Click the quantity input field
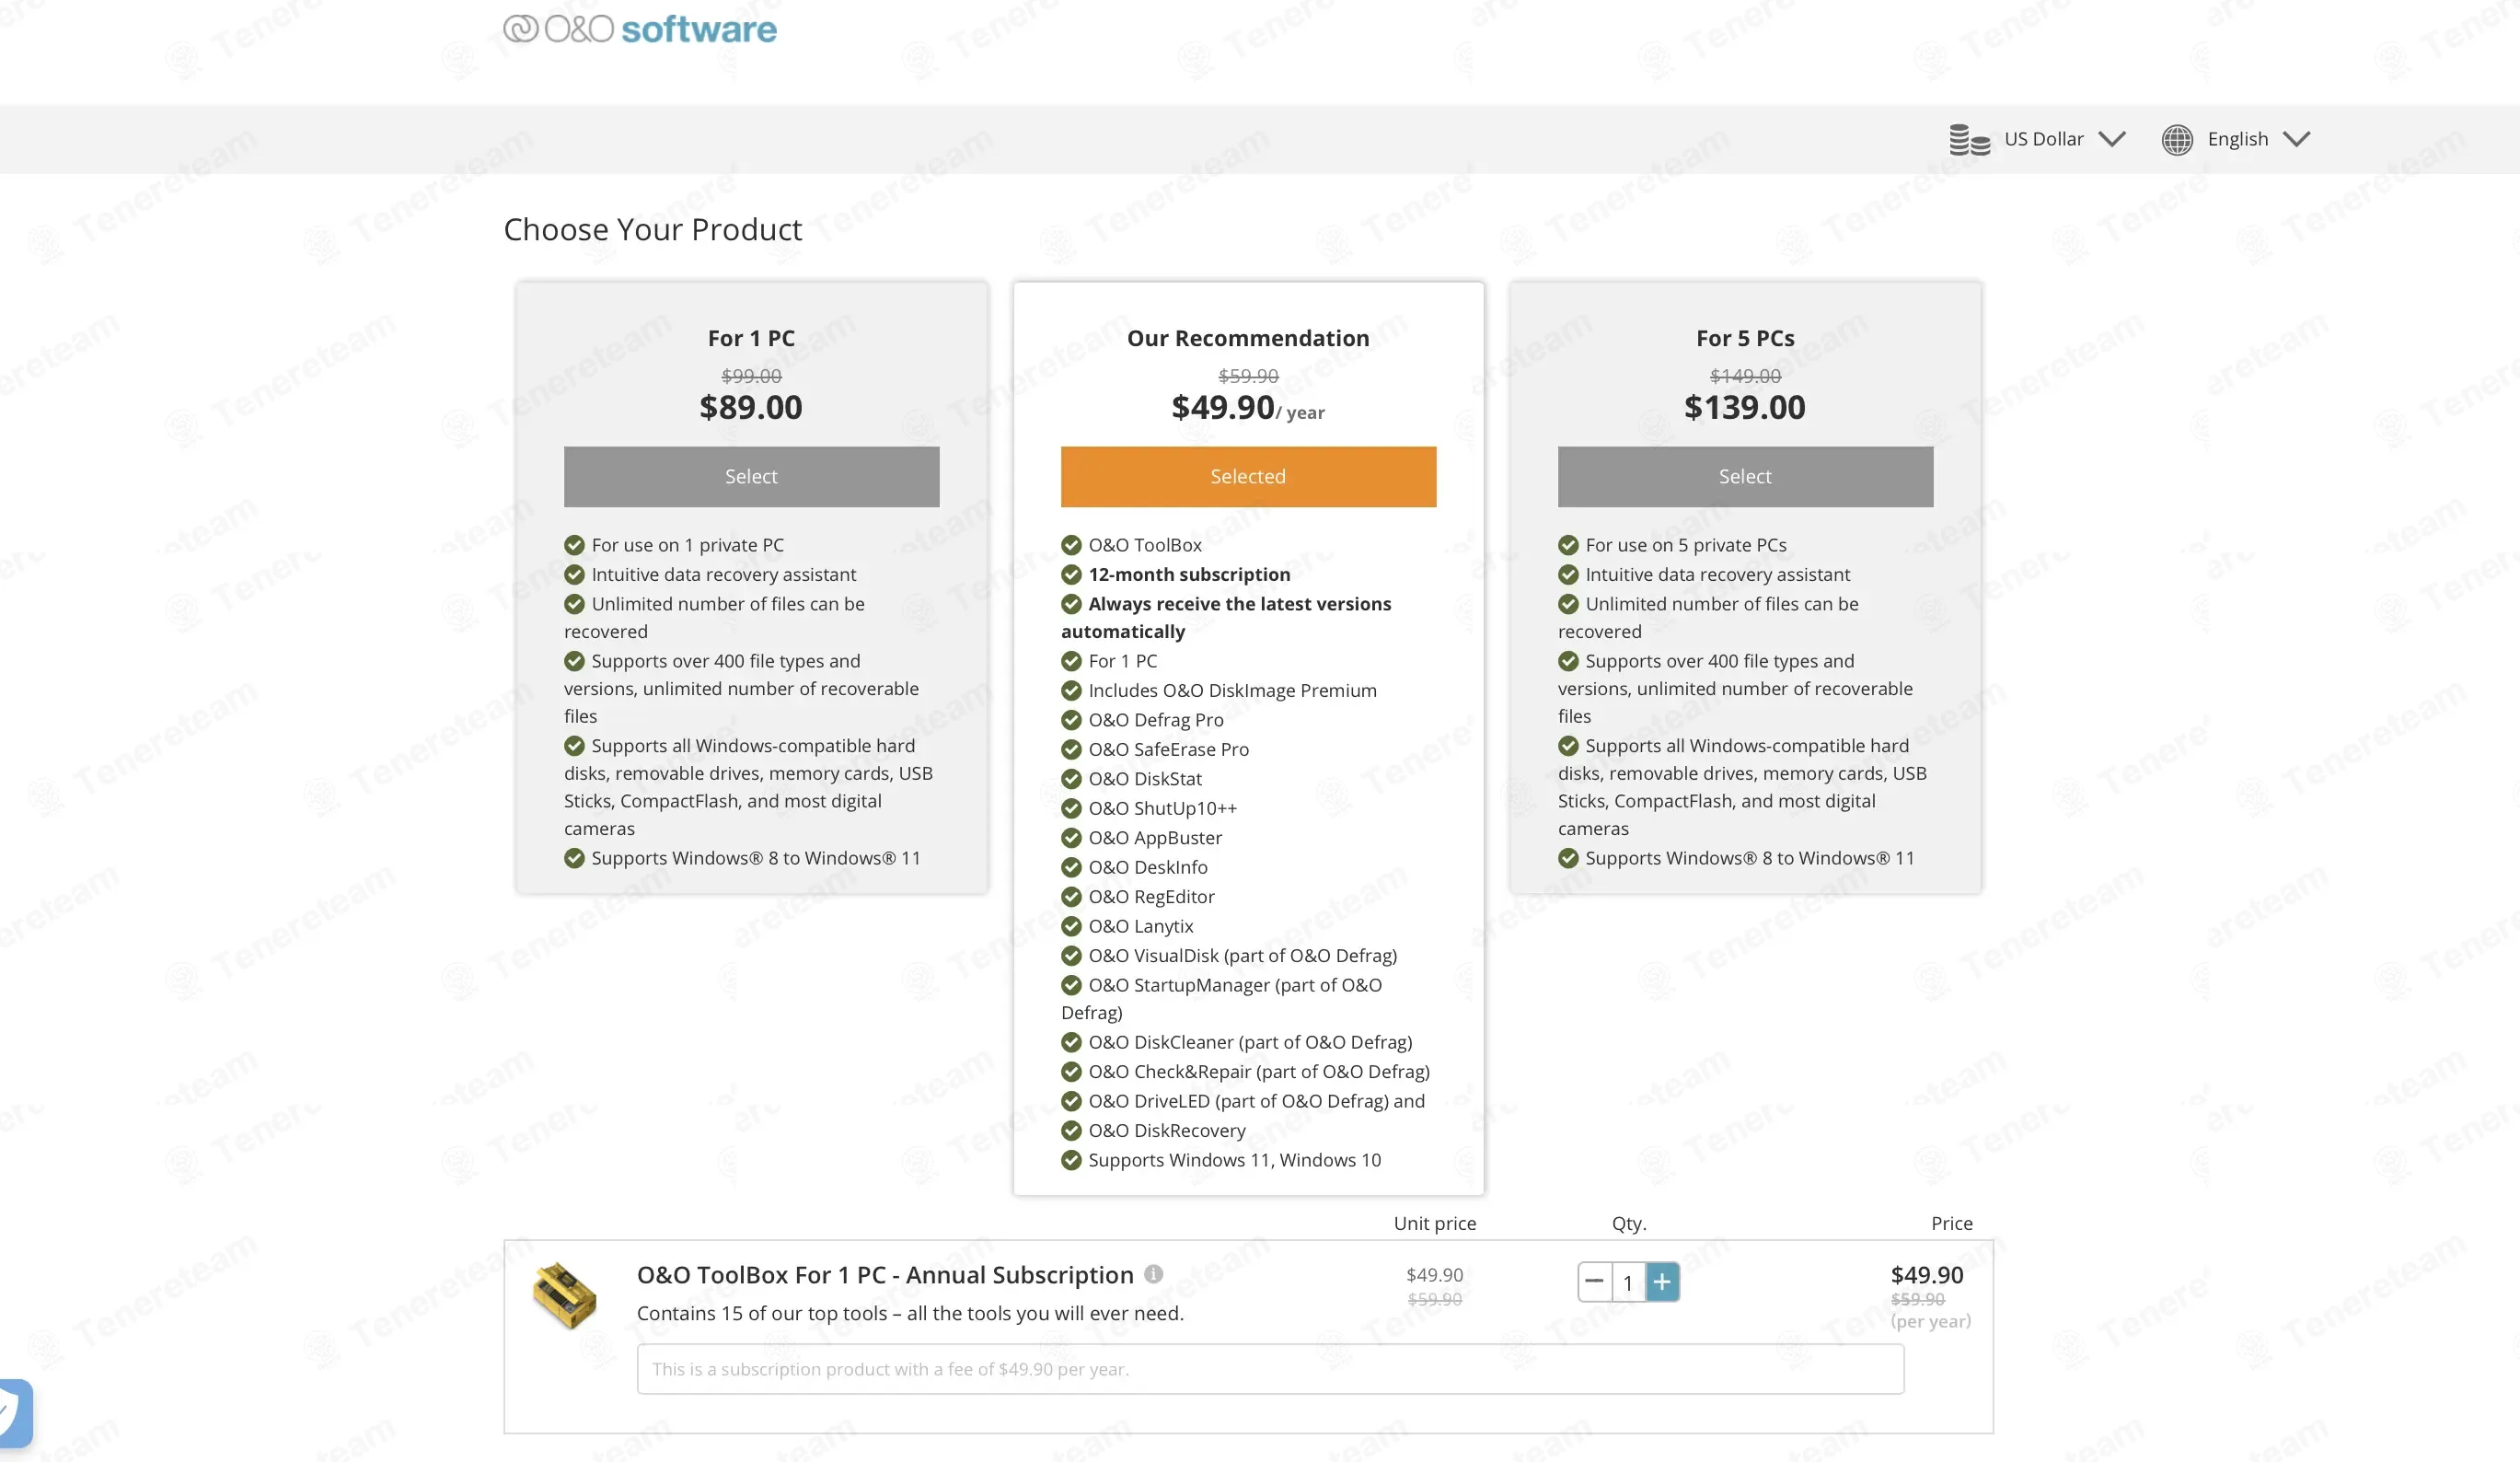Viewport: 2520px width, 1462px height. [1627, 1282]
